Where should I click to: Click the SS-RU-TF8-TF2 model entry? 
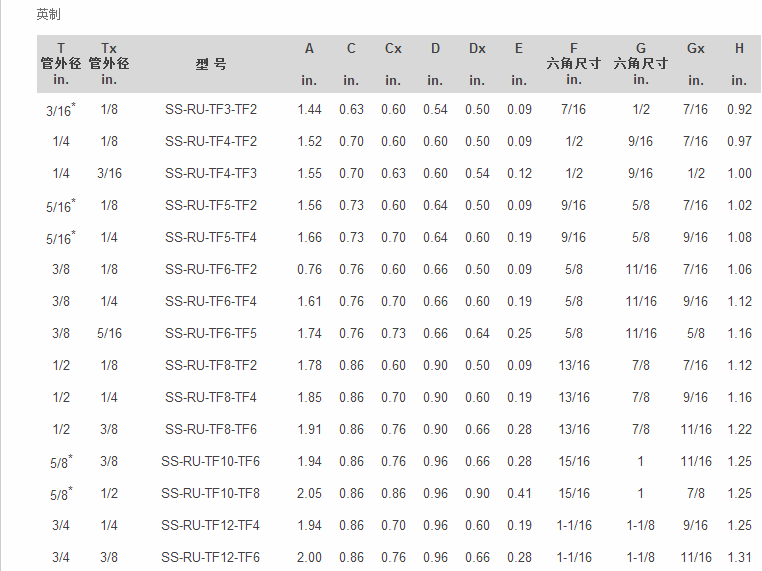click(210, 365)
